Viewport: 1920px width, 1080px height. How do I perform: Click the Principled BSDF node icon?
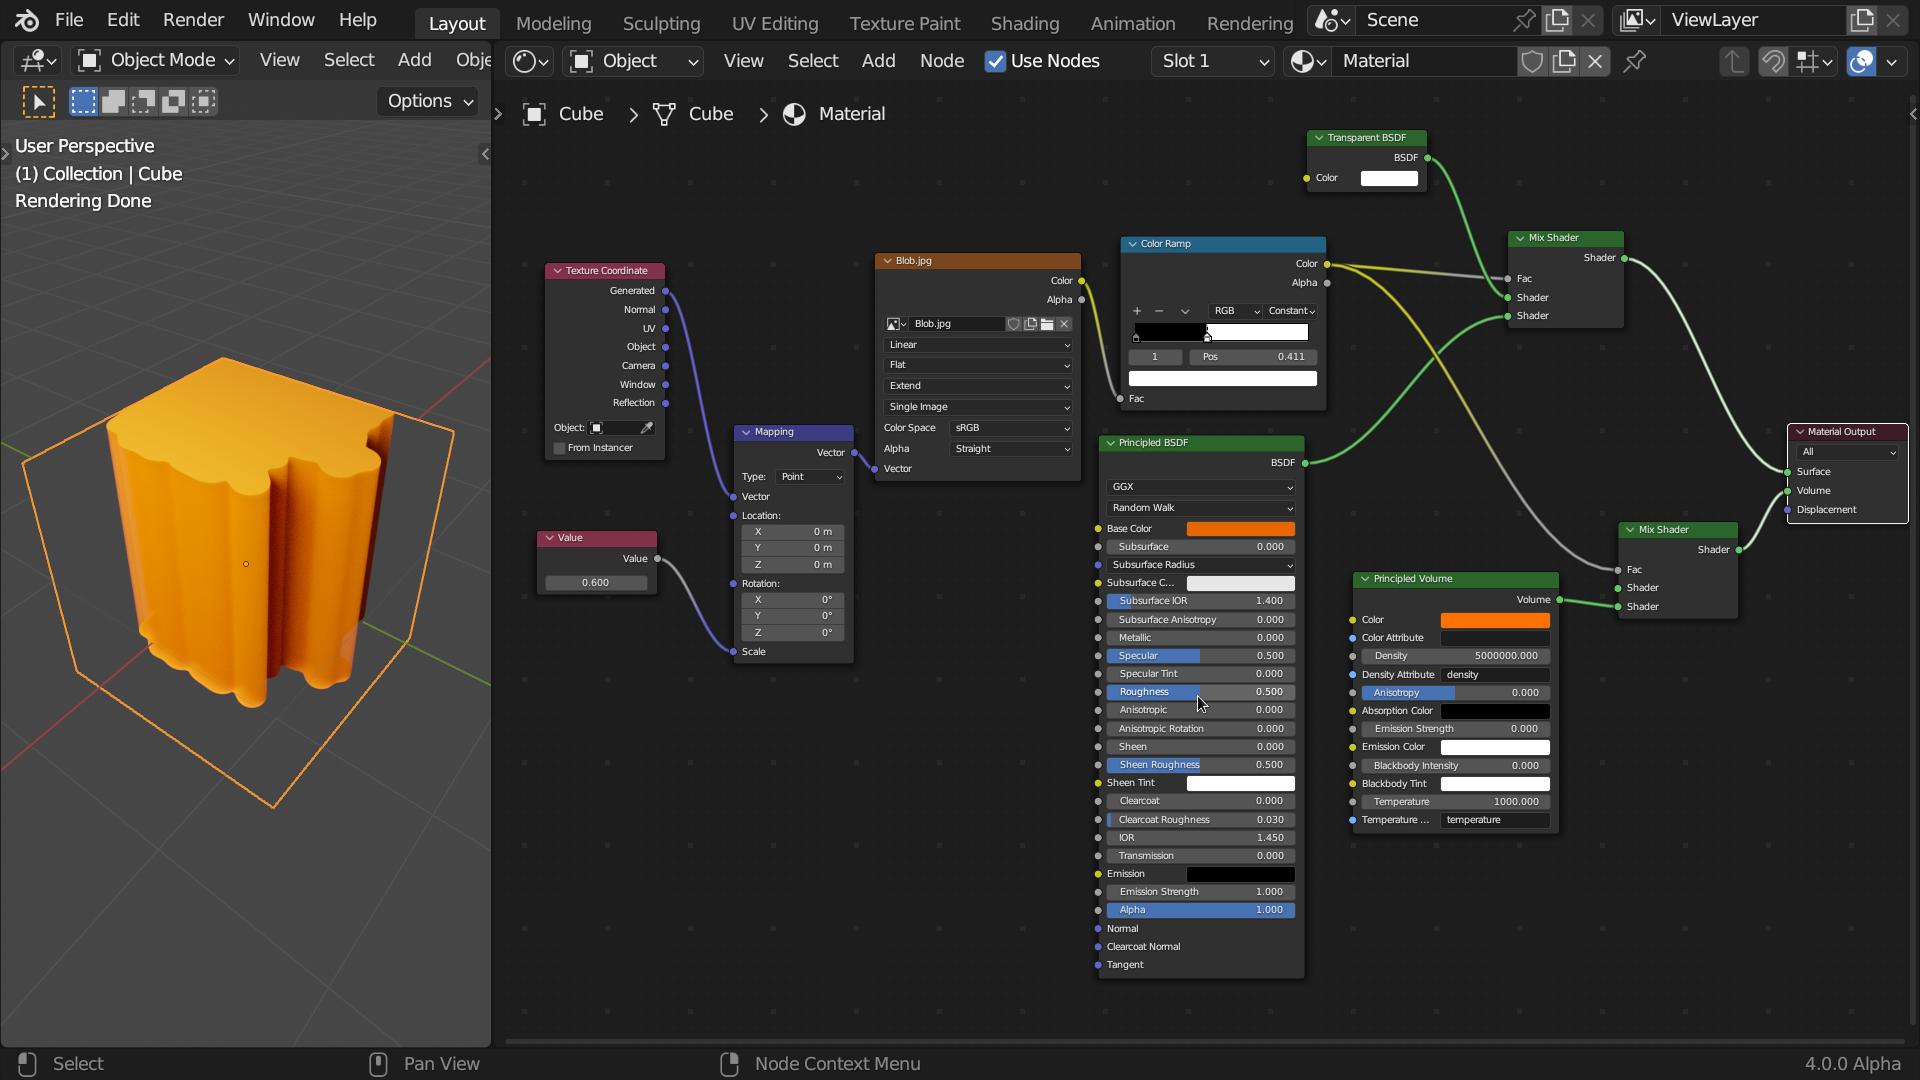click(1112, 442)
